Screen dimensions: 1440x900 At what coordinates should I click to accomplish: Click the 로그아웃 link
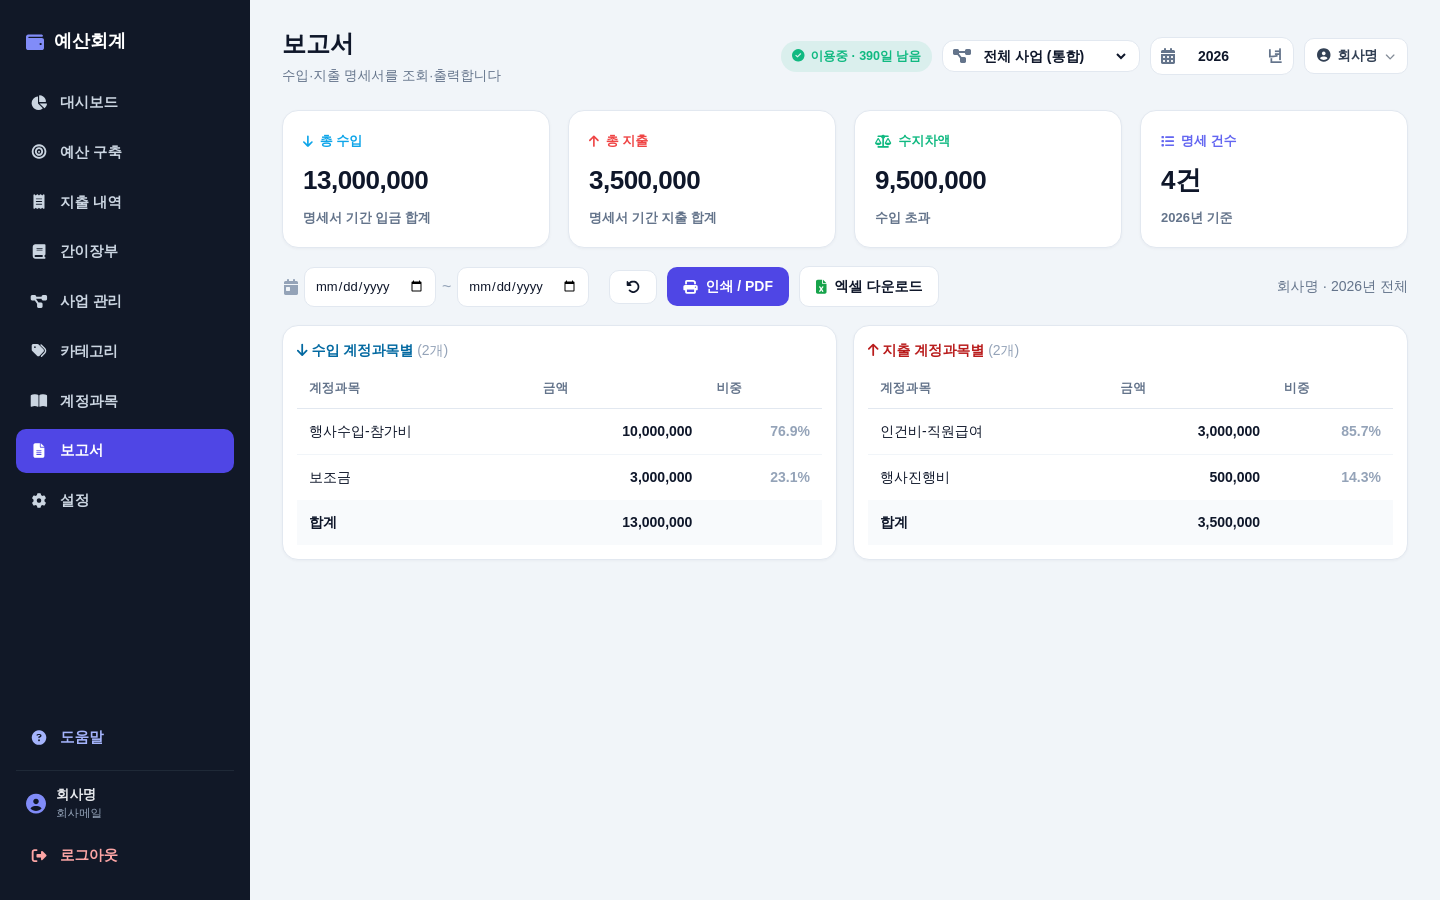point(125,855)
